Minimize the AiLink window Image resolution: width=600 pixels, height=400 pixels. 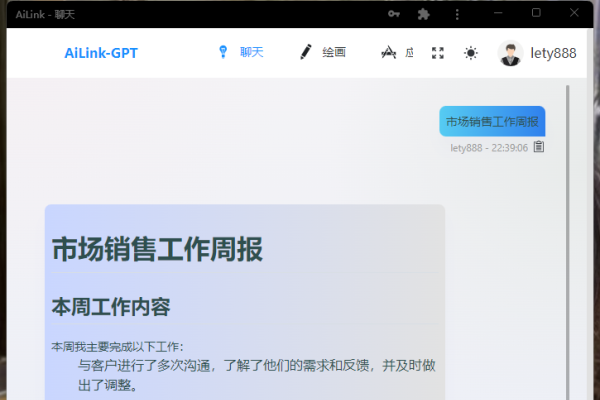pyautogui.click(x=498, y=13)
